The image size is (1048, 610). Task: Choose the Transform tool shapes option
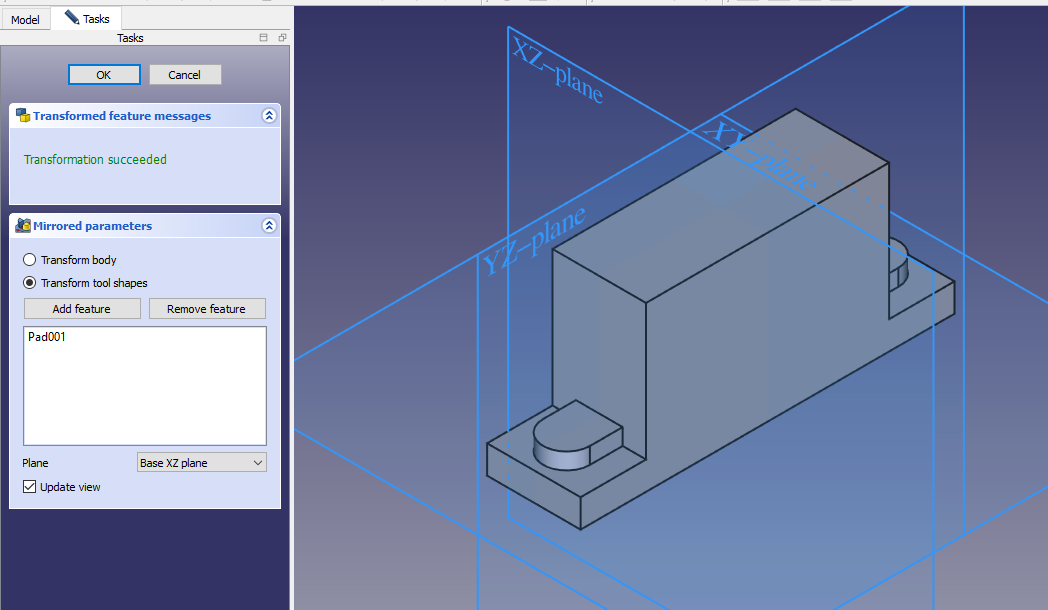tap(30, 283)
